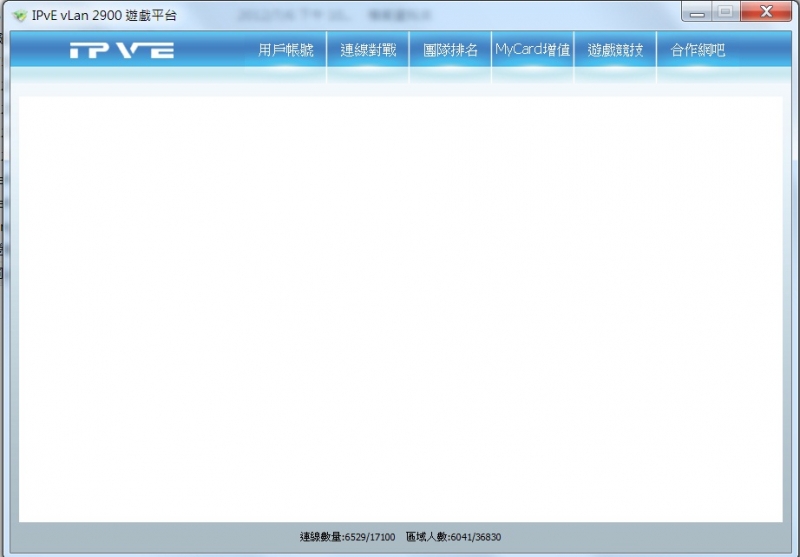Click the 區域人數:6041/36830 status text
Screen dimensions: 800x557
point(454,537)
